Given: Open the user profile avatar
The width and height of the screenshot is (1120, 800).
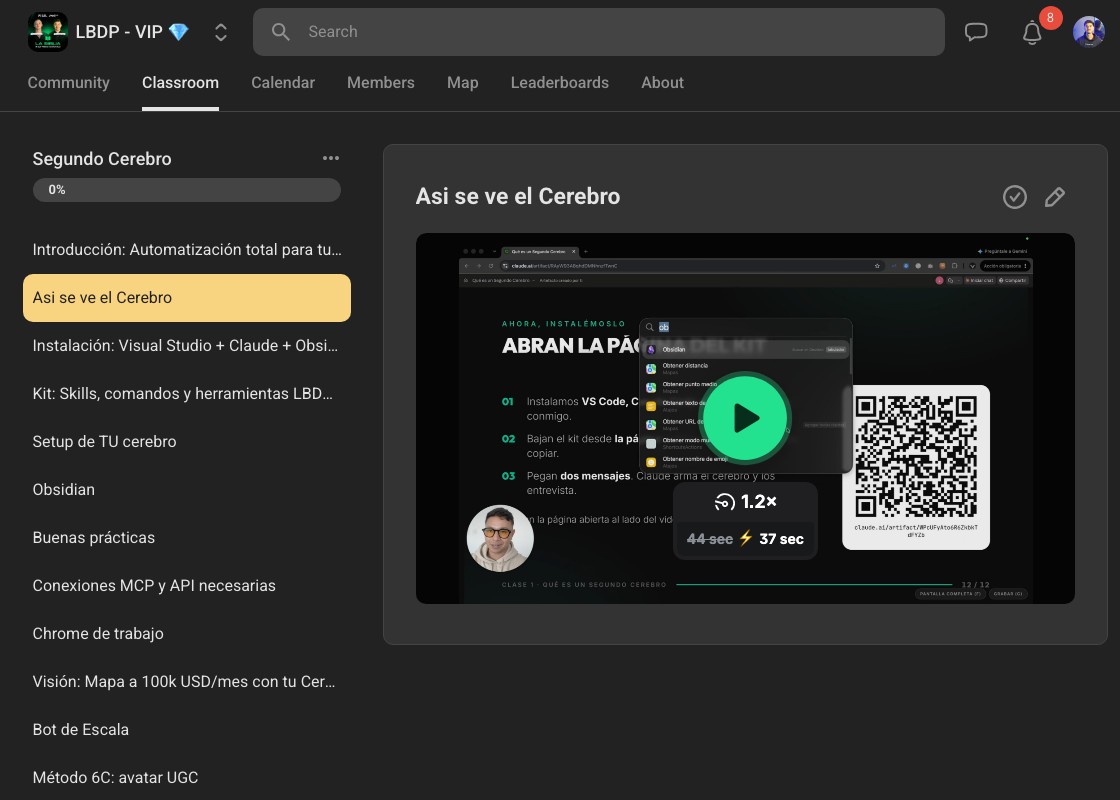Looking at the screenshot, I should [1089, 31].
